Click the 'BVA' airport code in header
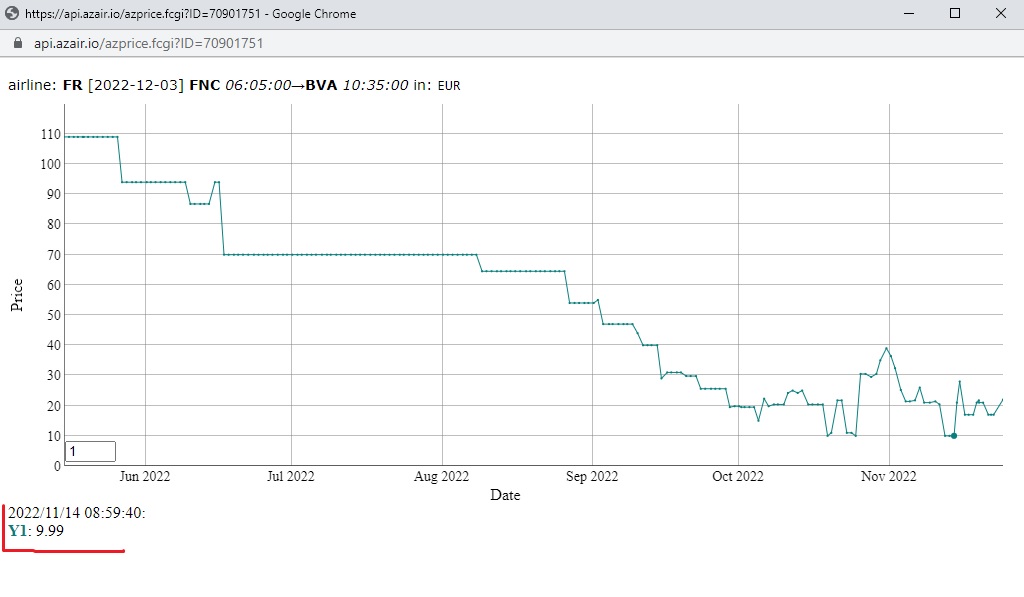The image size is (1024, 597). [321, 85]
